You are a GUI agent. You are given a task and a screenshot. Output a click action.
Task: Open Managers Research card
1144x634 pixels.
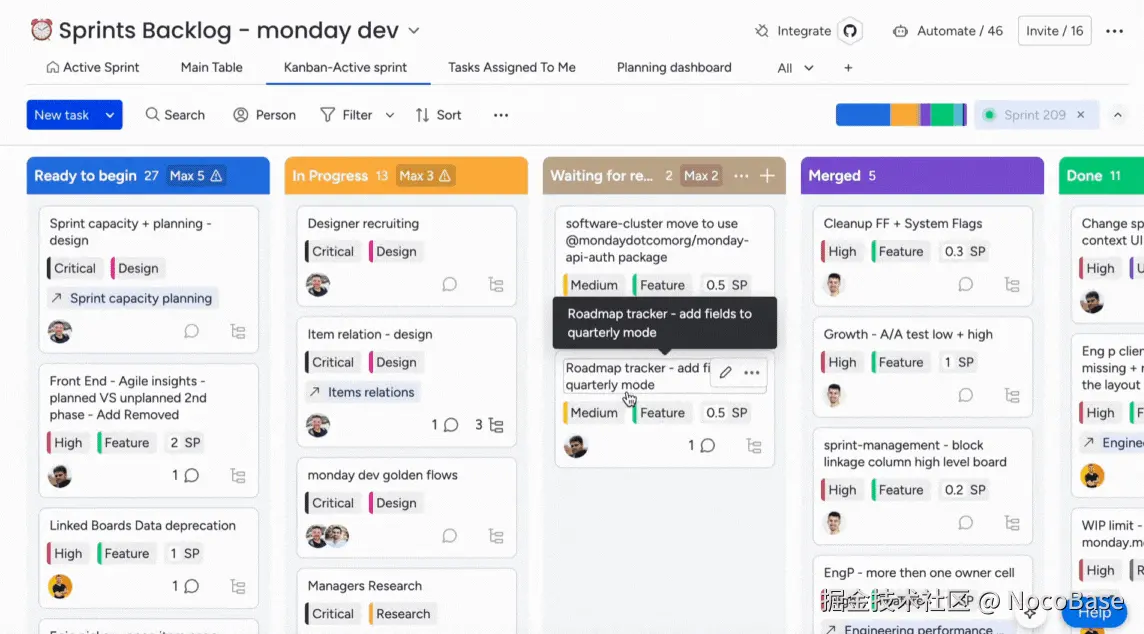point(365,586)
